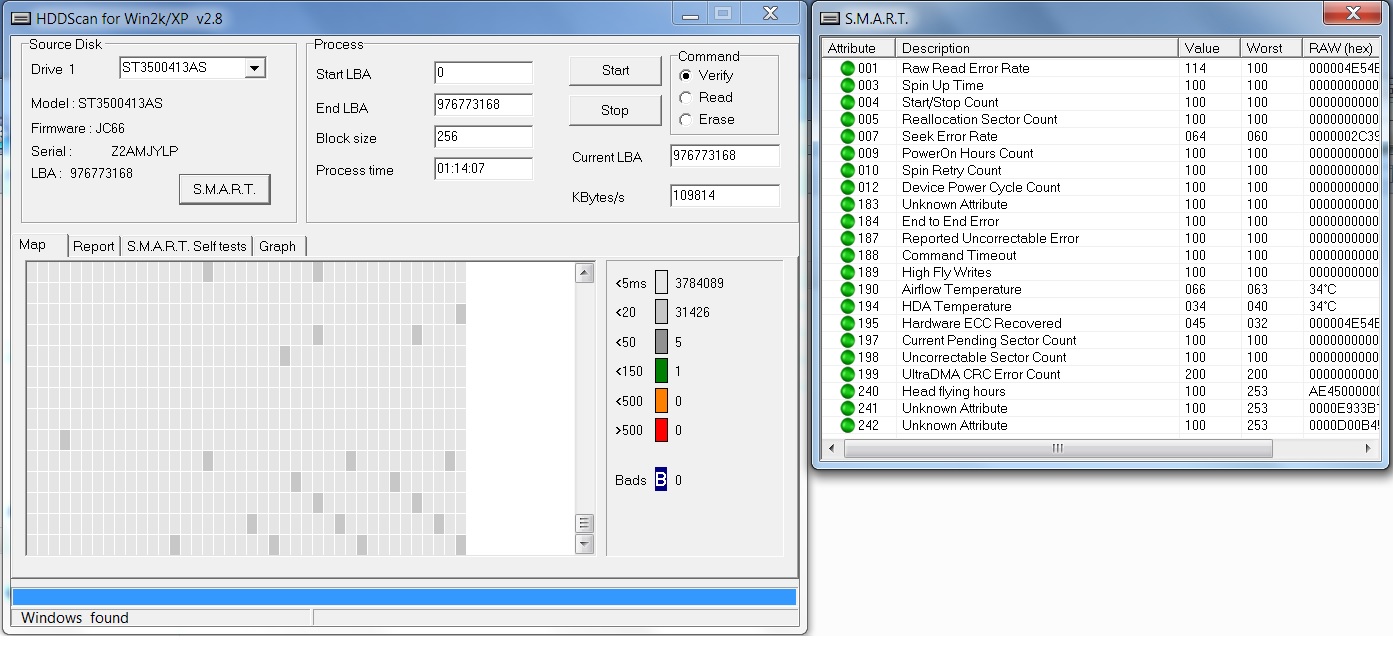The image size is (1393, 648).
Task: Click green status icon for attribute 001
Action: (848, 68)
